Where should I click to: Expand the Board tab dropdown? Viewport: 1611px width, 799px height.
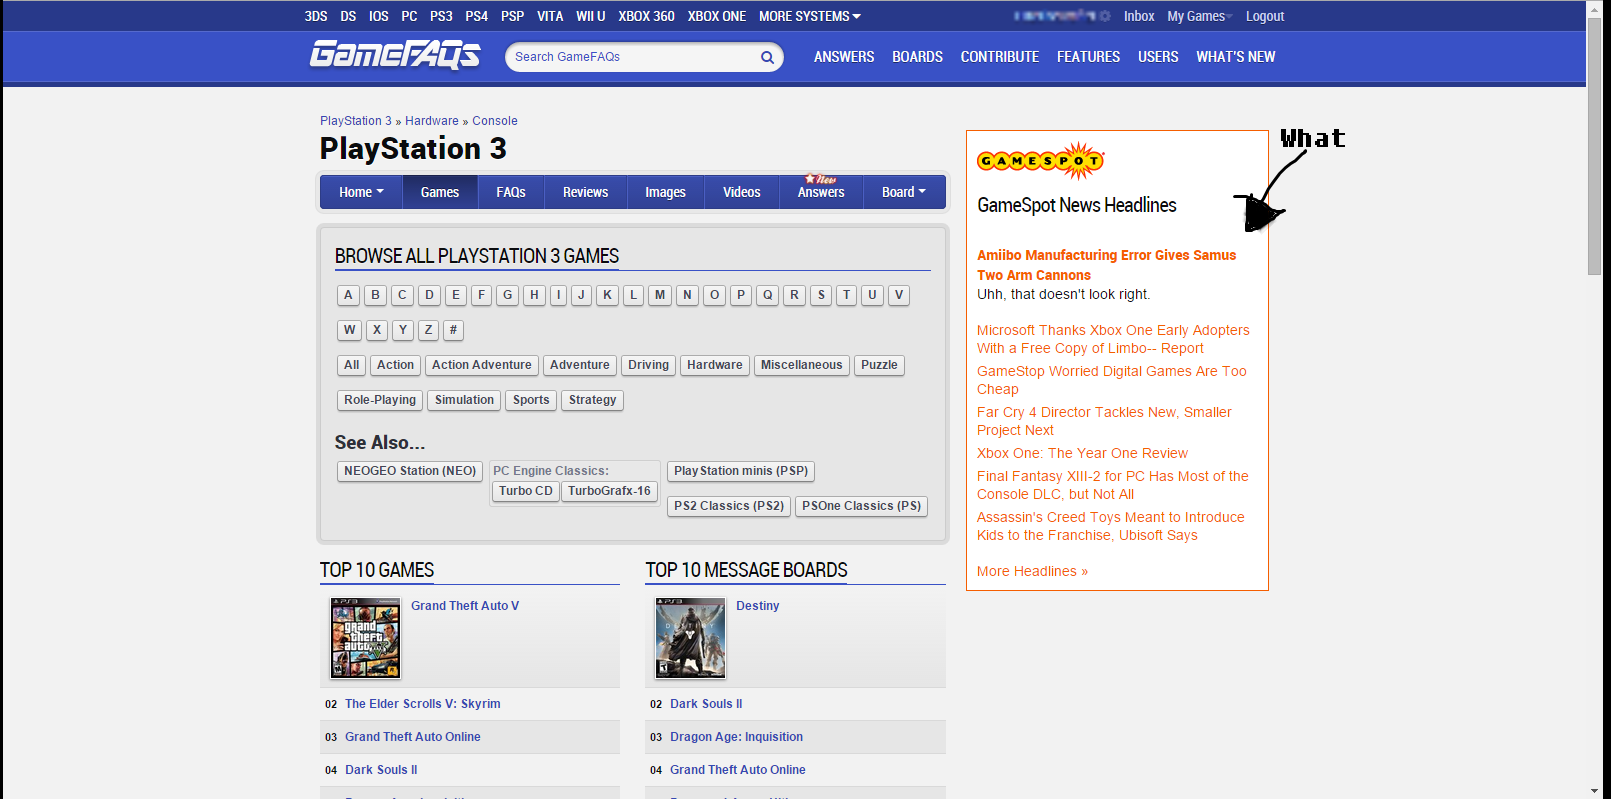[904, 192]
